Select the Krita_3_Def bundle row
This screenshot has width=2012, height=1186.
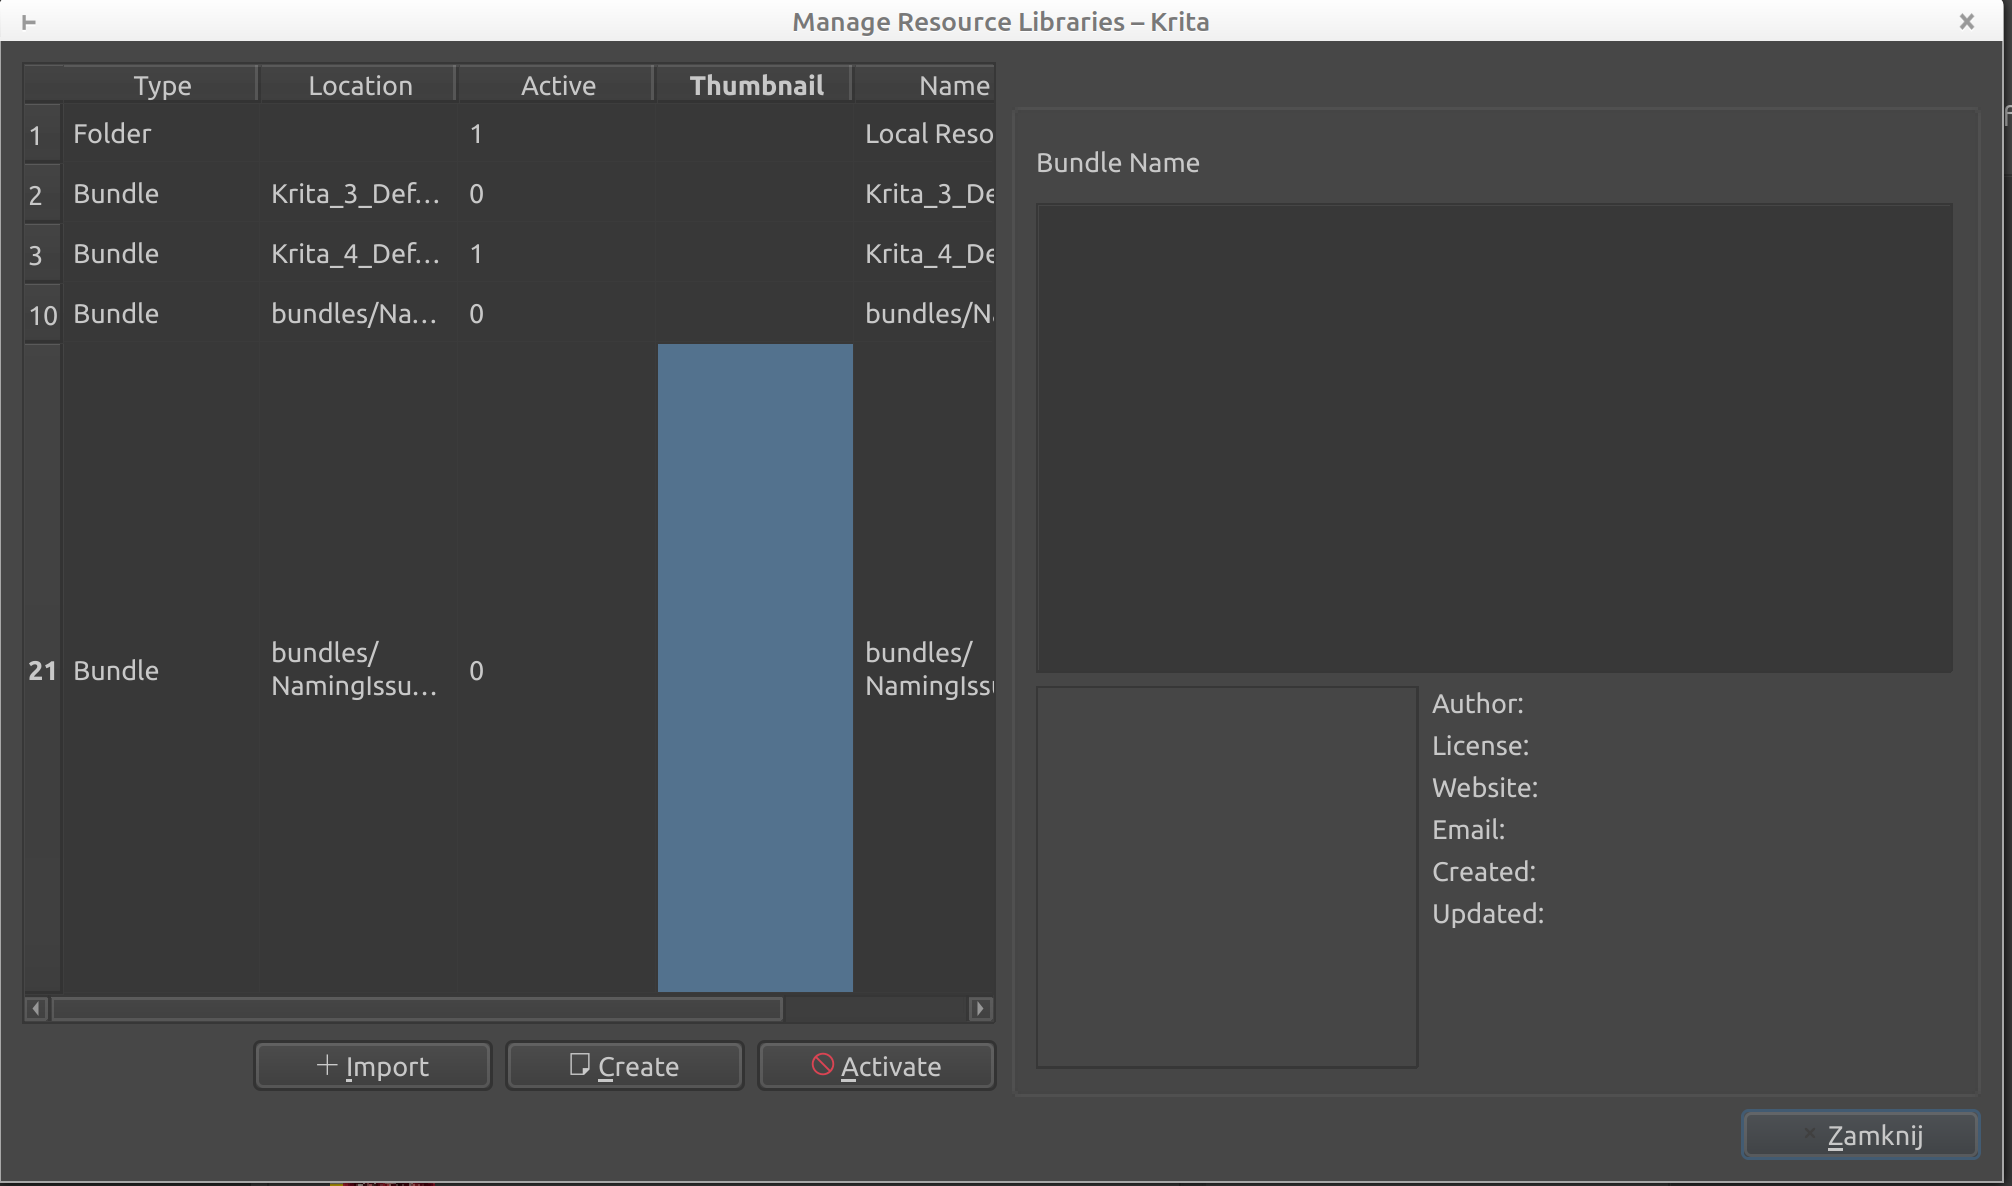[x=354, y=194]
